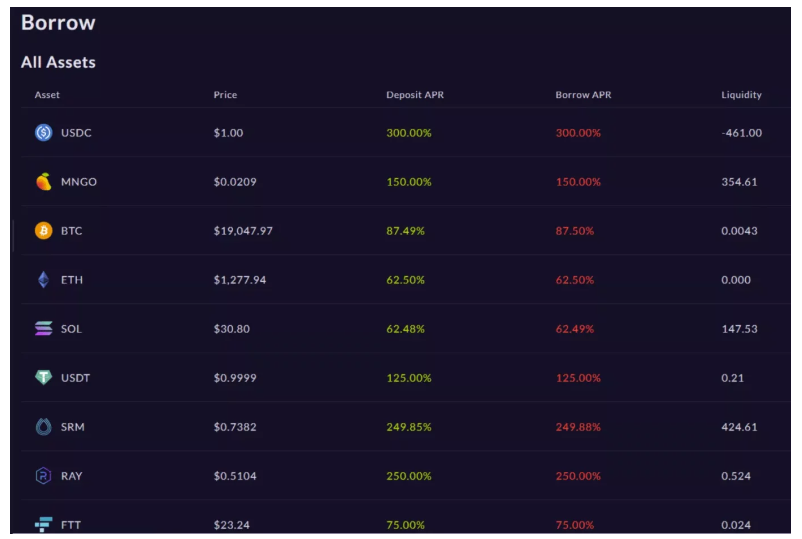
Task: Click the RAY hexagon icon
Action: click(43, 476)
